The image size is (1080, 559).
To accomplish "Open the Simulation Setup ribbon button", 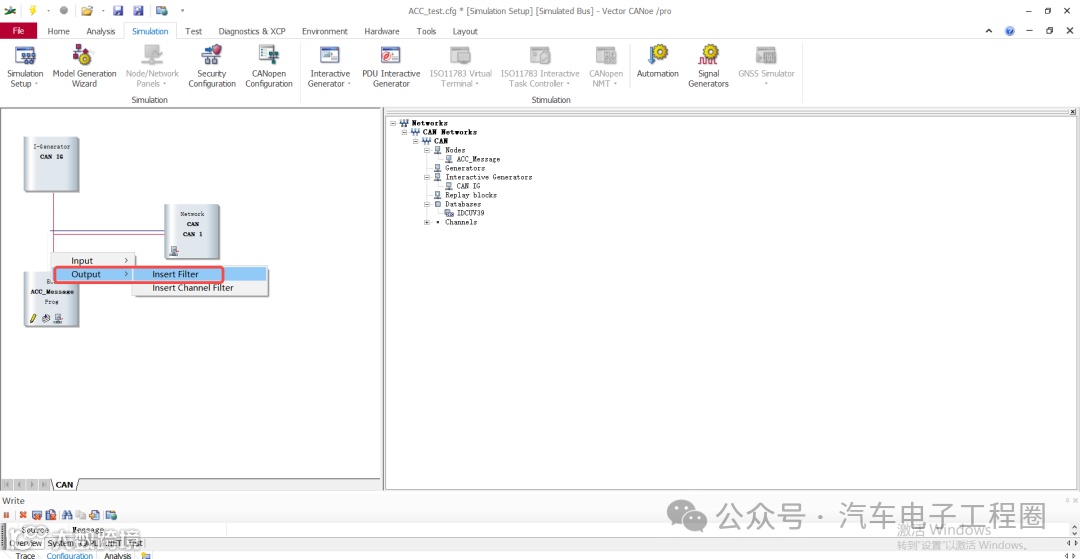I will [25, 67].
